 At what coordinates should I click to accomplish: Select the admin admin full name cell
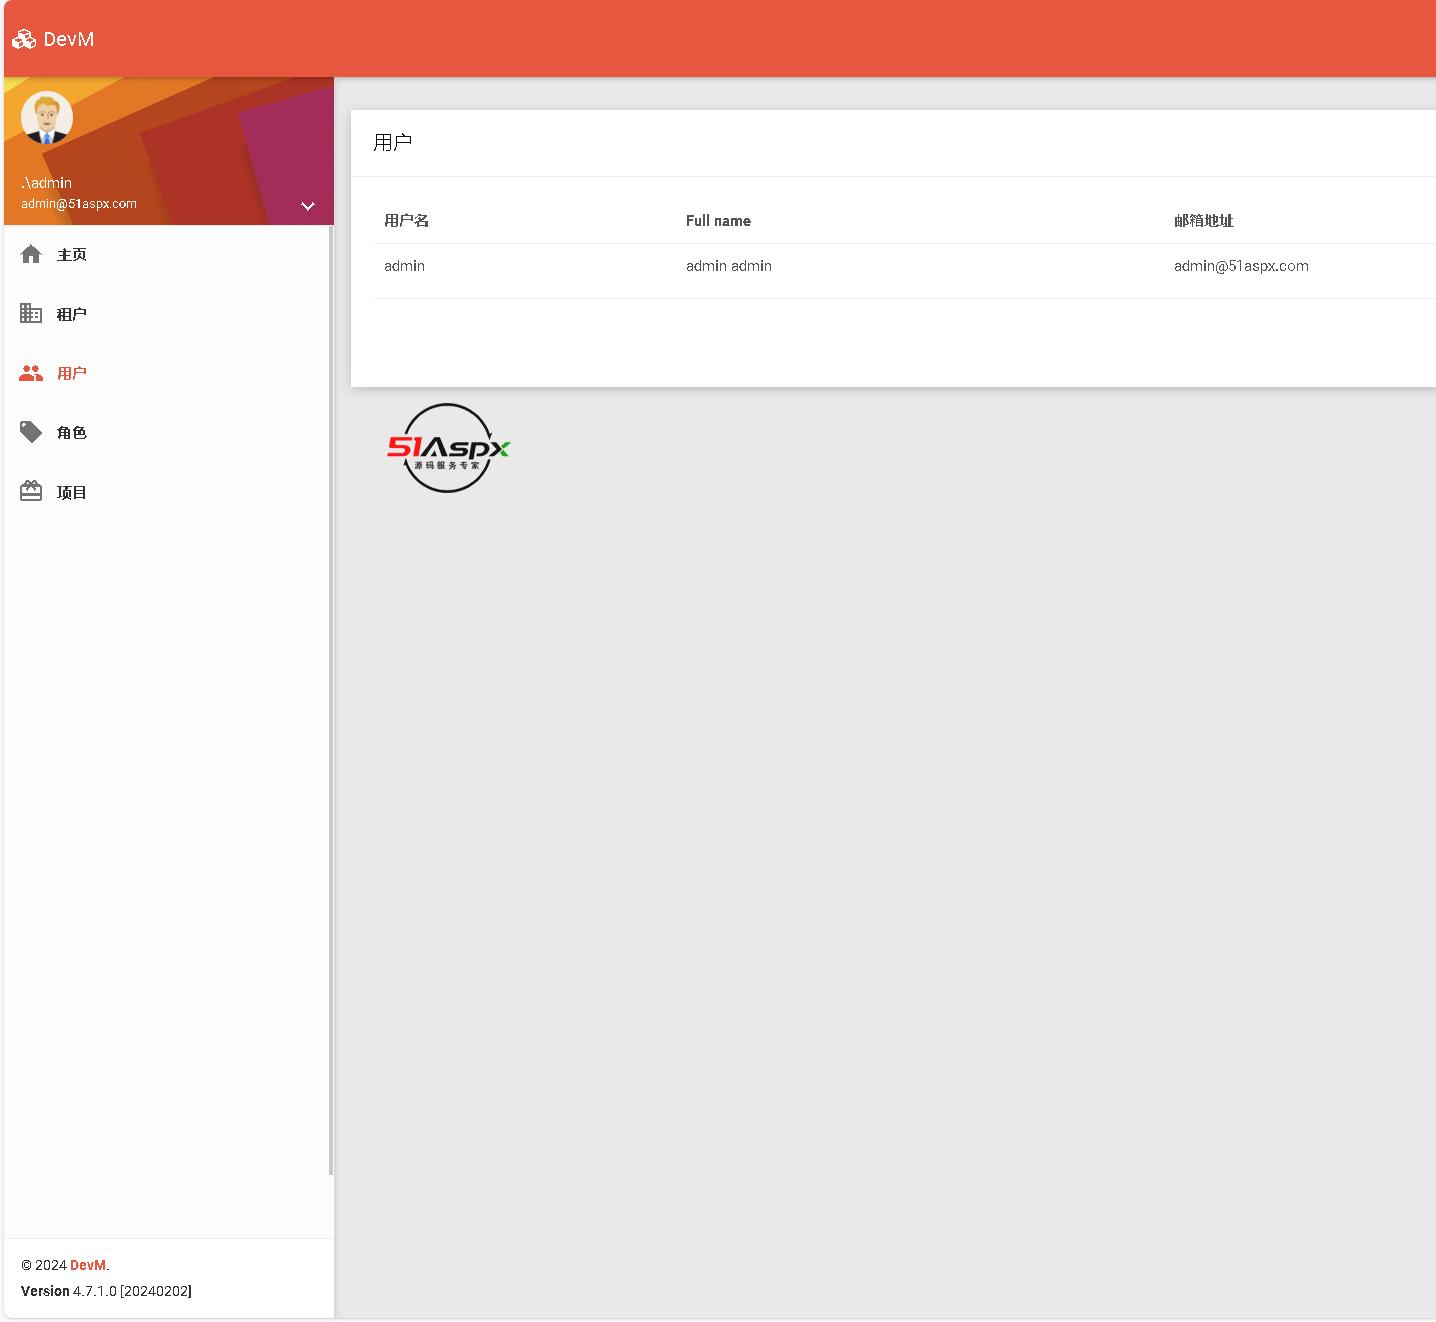729,266
